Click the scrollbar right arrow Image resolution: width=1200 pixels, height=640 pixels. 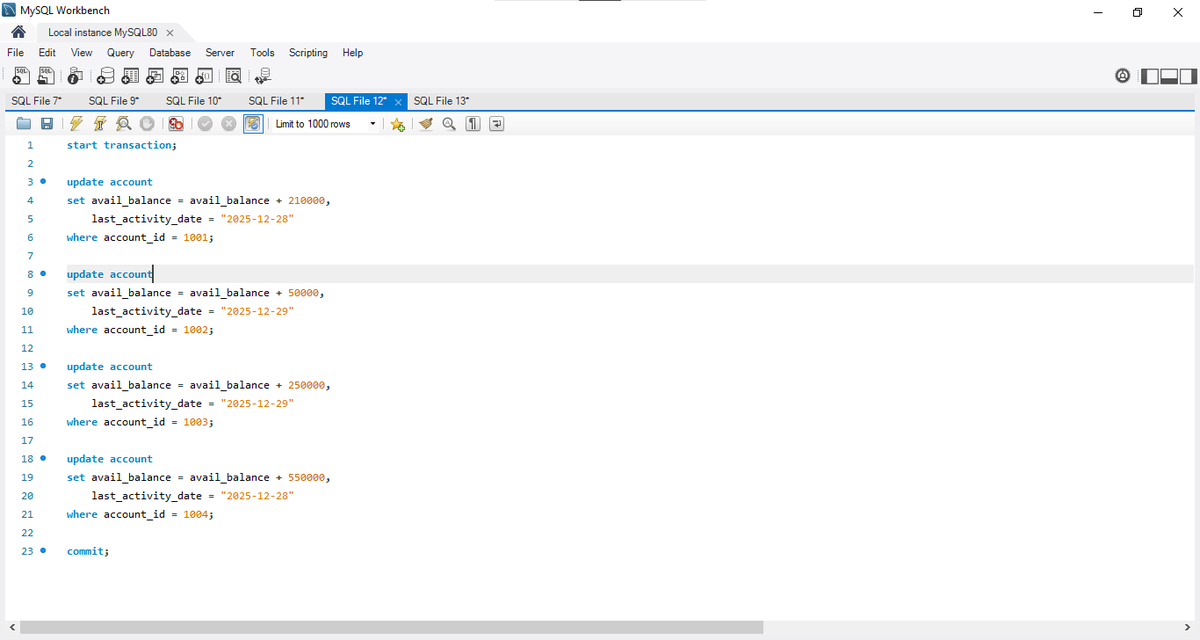coord(1189,627)
